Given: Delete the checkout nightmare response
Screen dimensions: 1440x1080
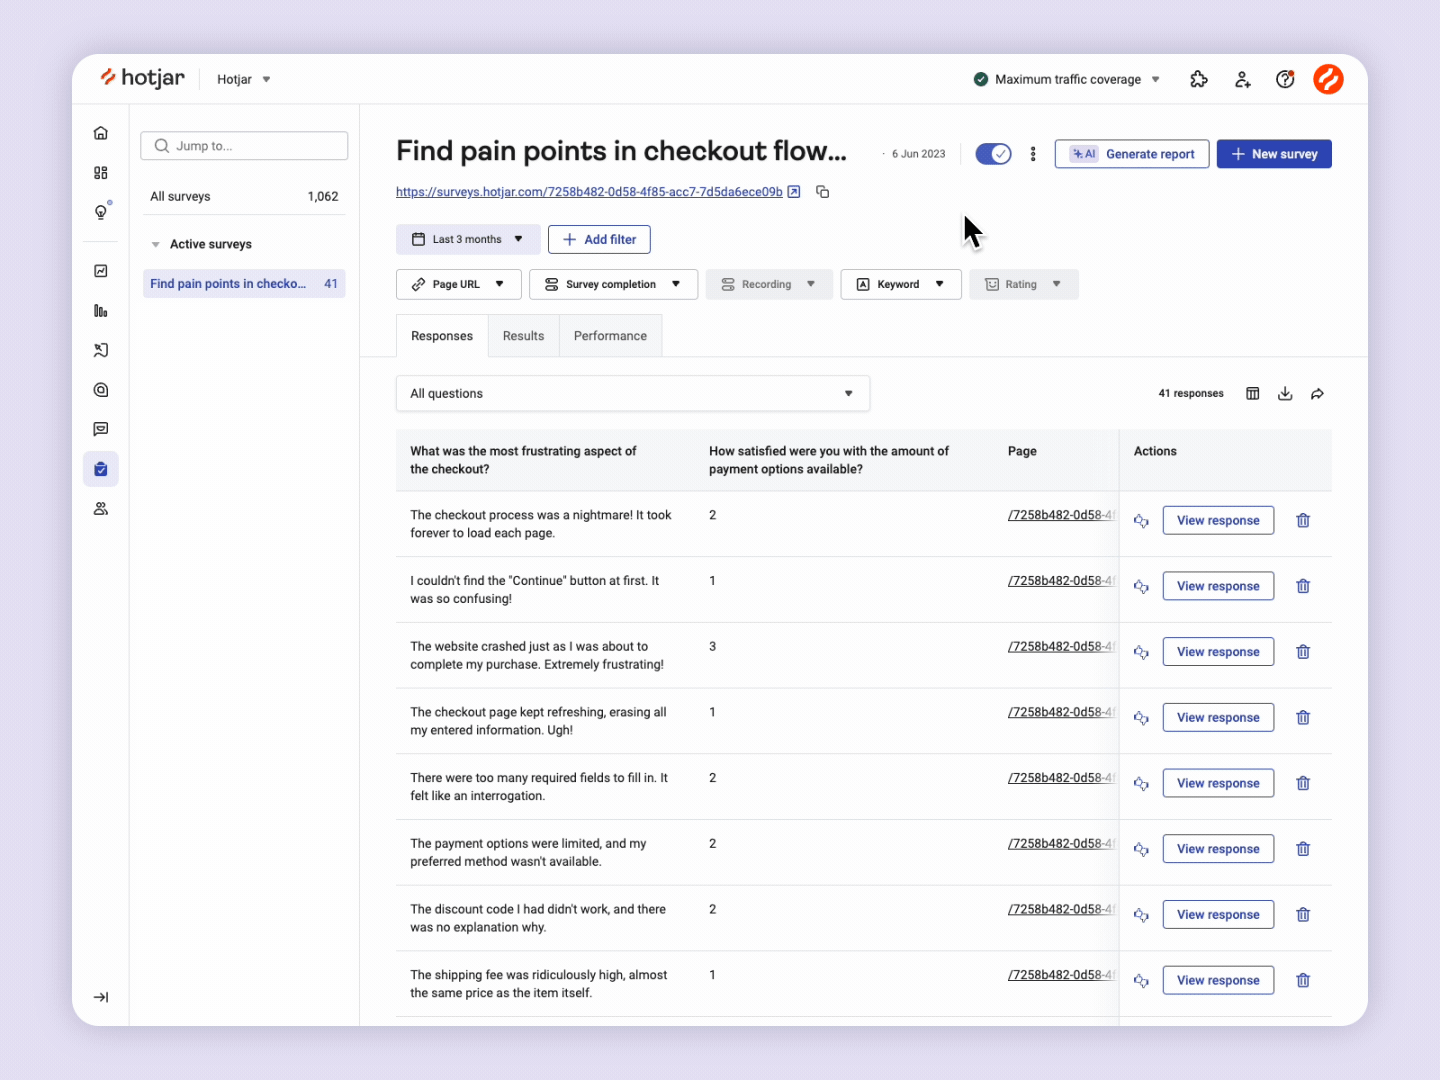Looking at the screenshot, I should 1303,520.
